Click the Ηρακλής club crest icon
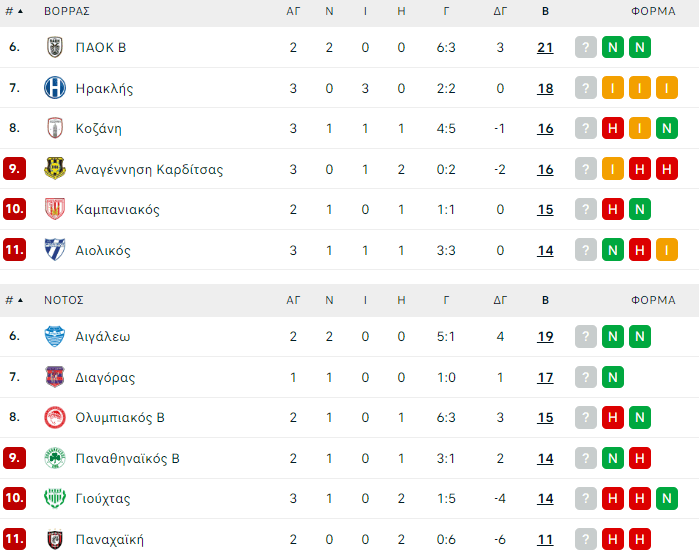 click(x=55, y=88)
